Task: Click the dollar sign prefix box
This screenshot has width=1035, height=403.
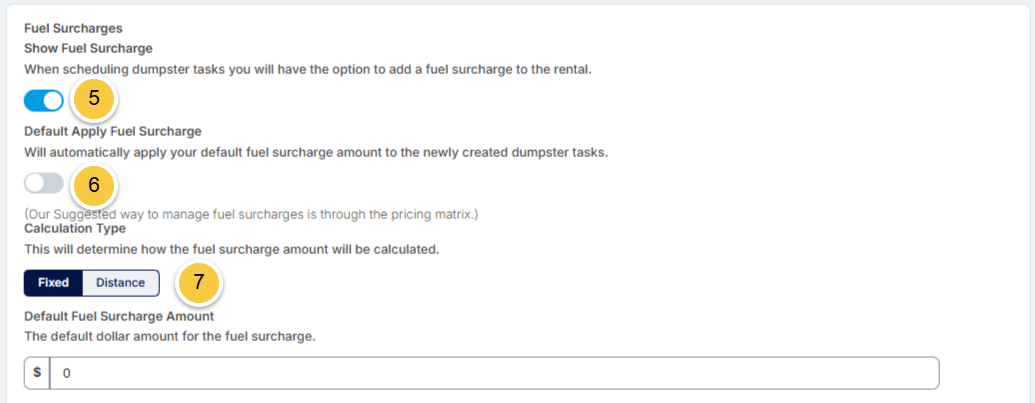Action: click(37, 373)
